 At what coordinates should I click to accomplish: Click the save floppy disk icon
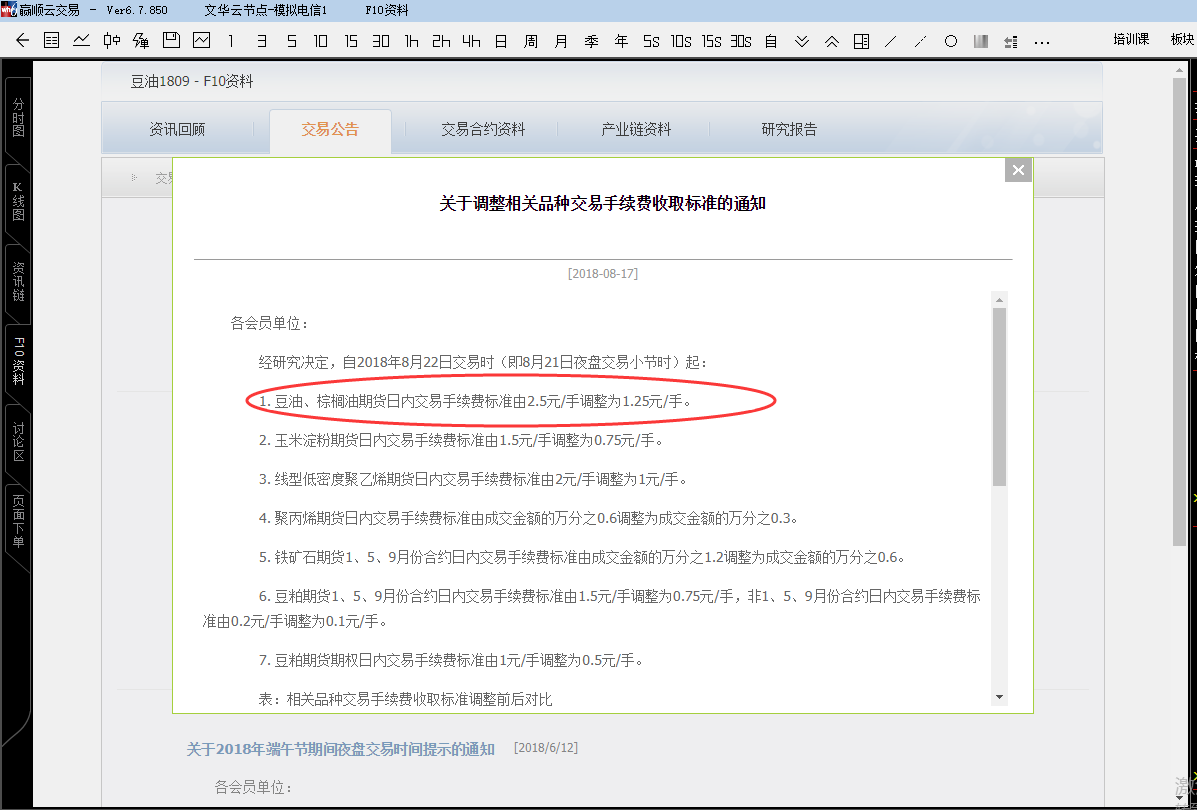pos(171,41)
